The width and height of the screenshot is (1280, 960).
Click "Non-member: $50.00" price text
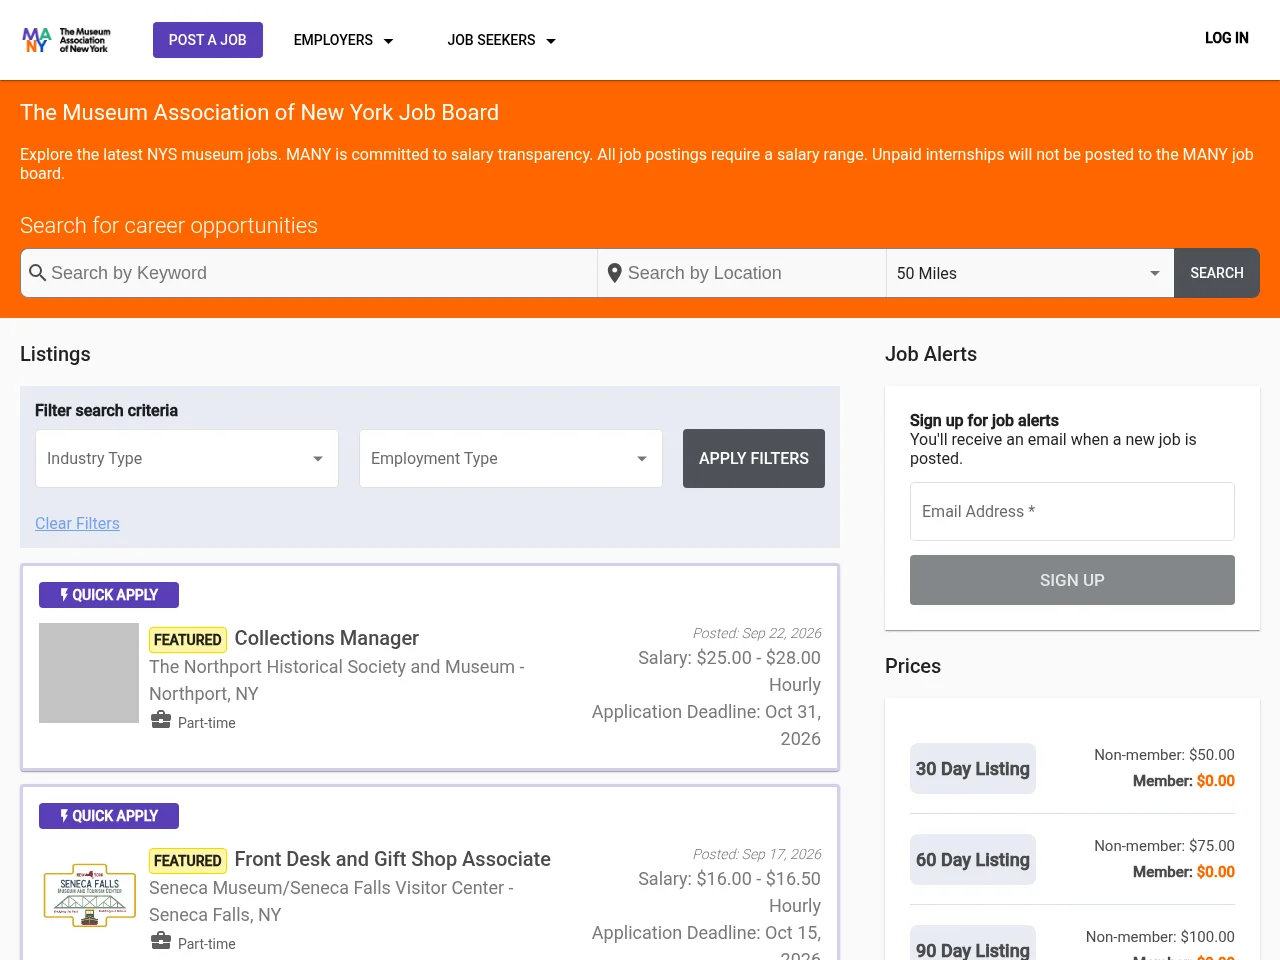[x=1164, y=755]
